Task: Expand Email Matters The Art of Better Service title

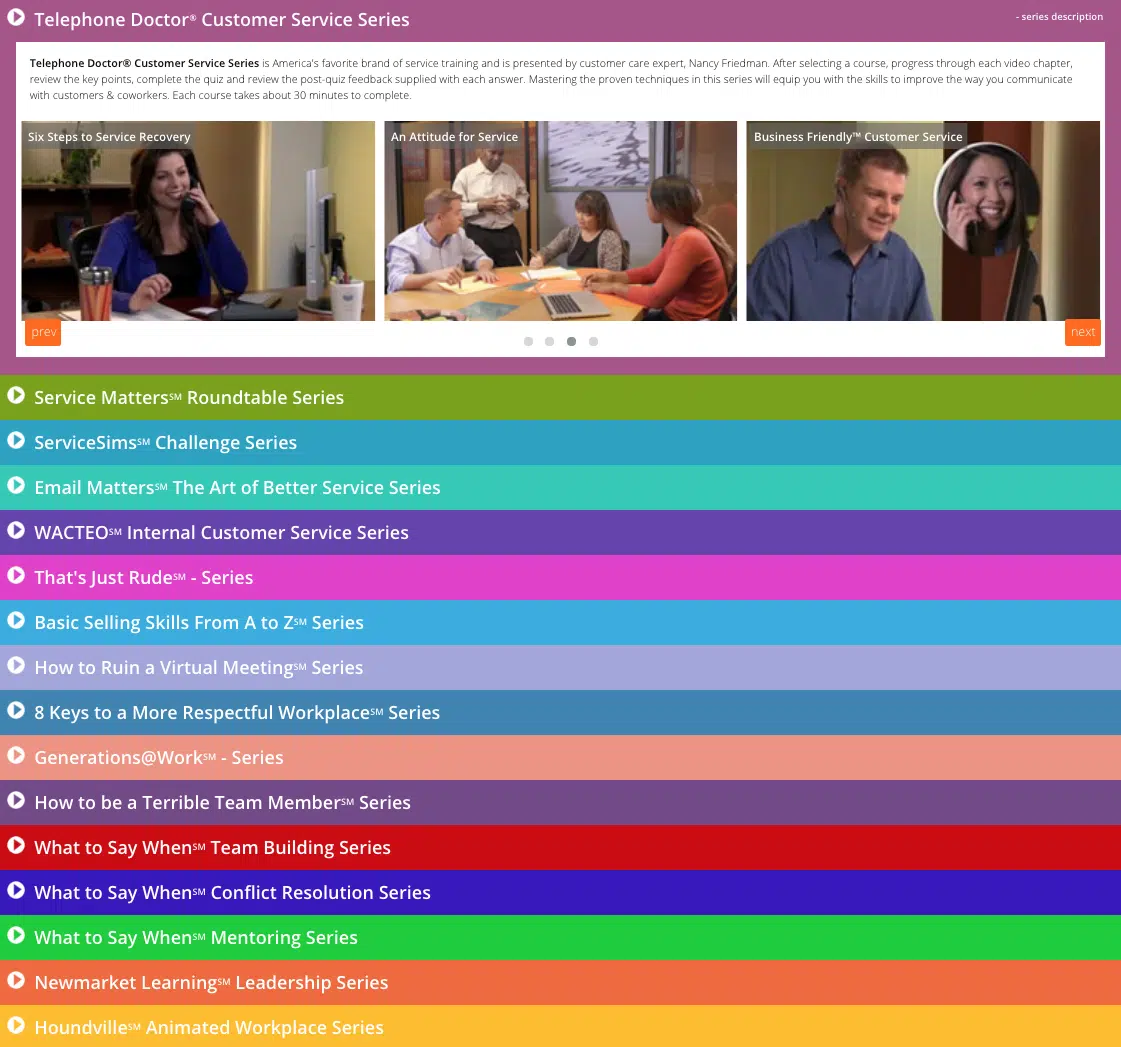Action: tap(237, 488)
